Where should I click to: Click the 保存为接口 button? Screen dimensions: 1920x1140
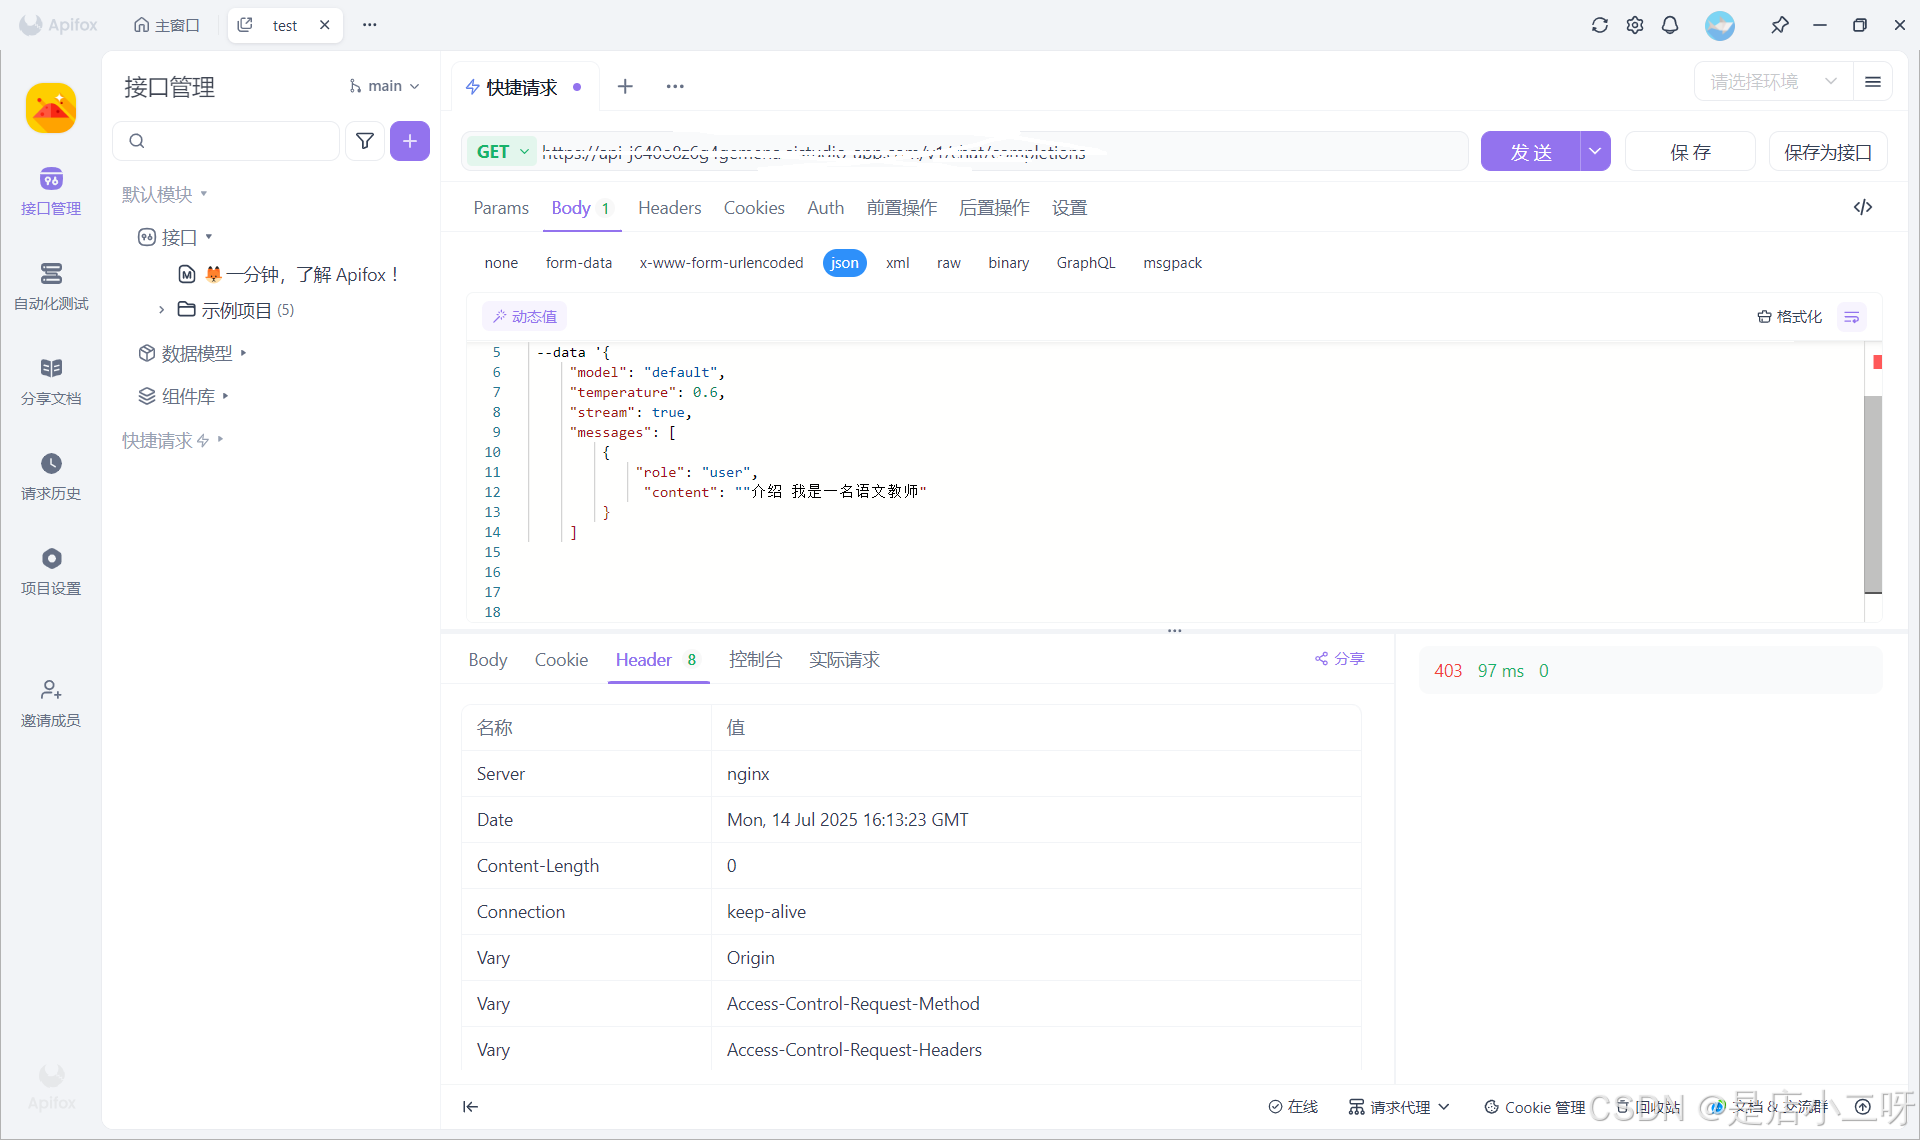[1828, 151]
